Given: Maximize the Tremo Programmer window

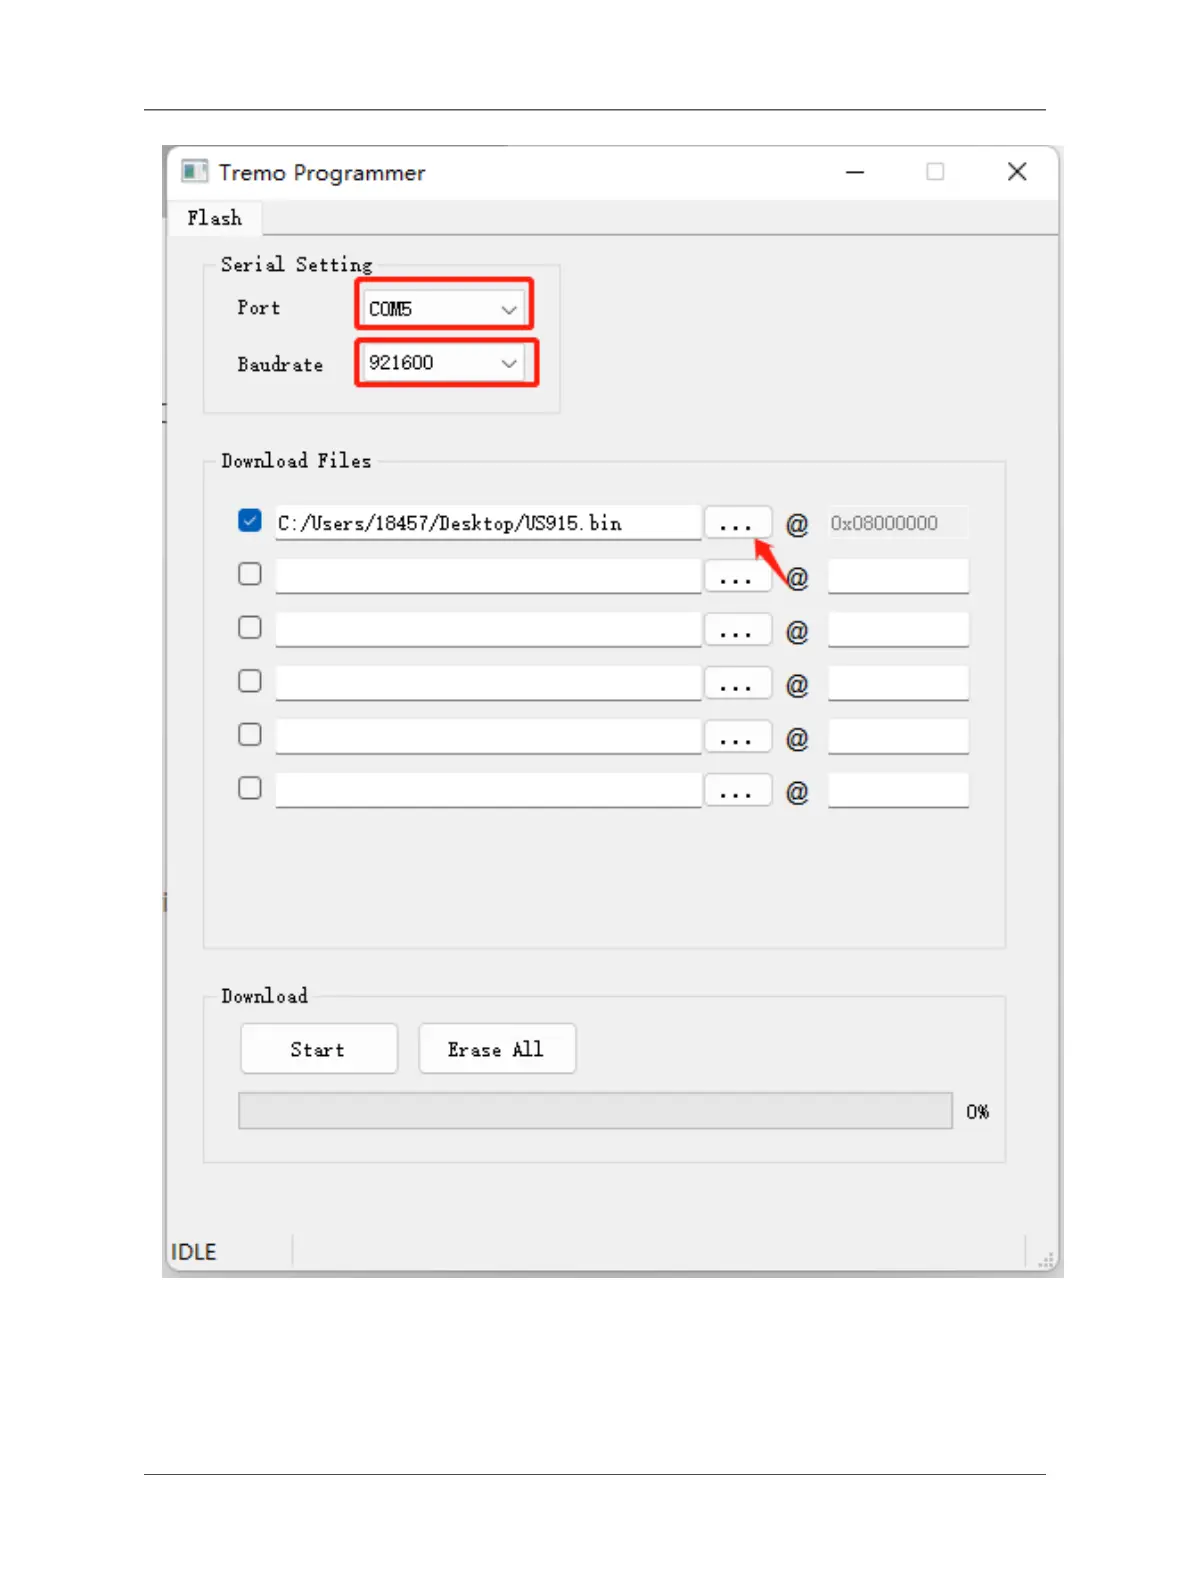Looking at the screenshot, I should pos(935,172).
